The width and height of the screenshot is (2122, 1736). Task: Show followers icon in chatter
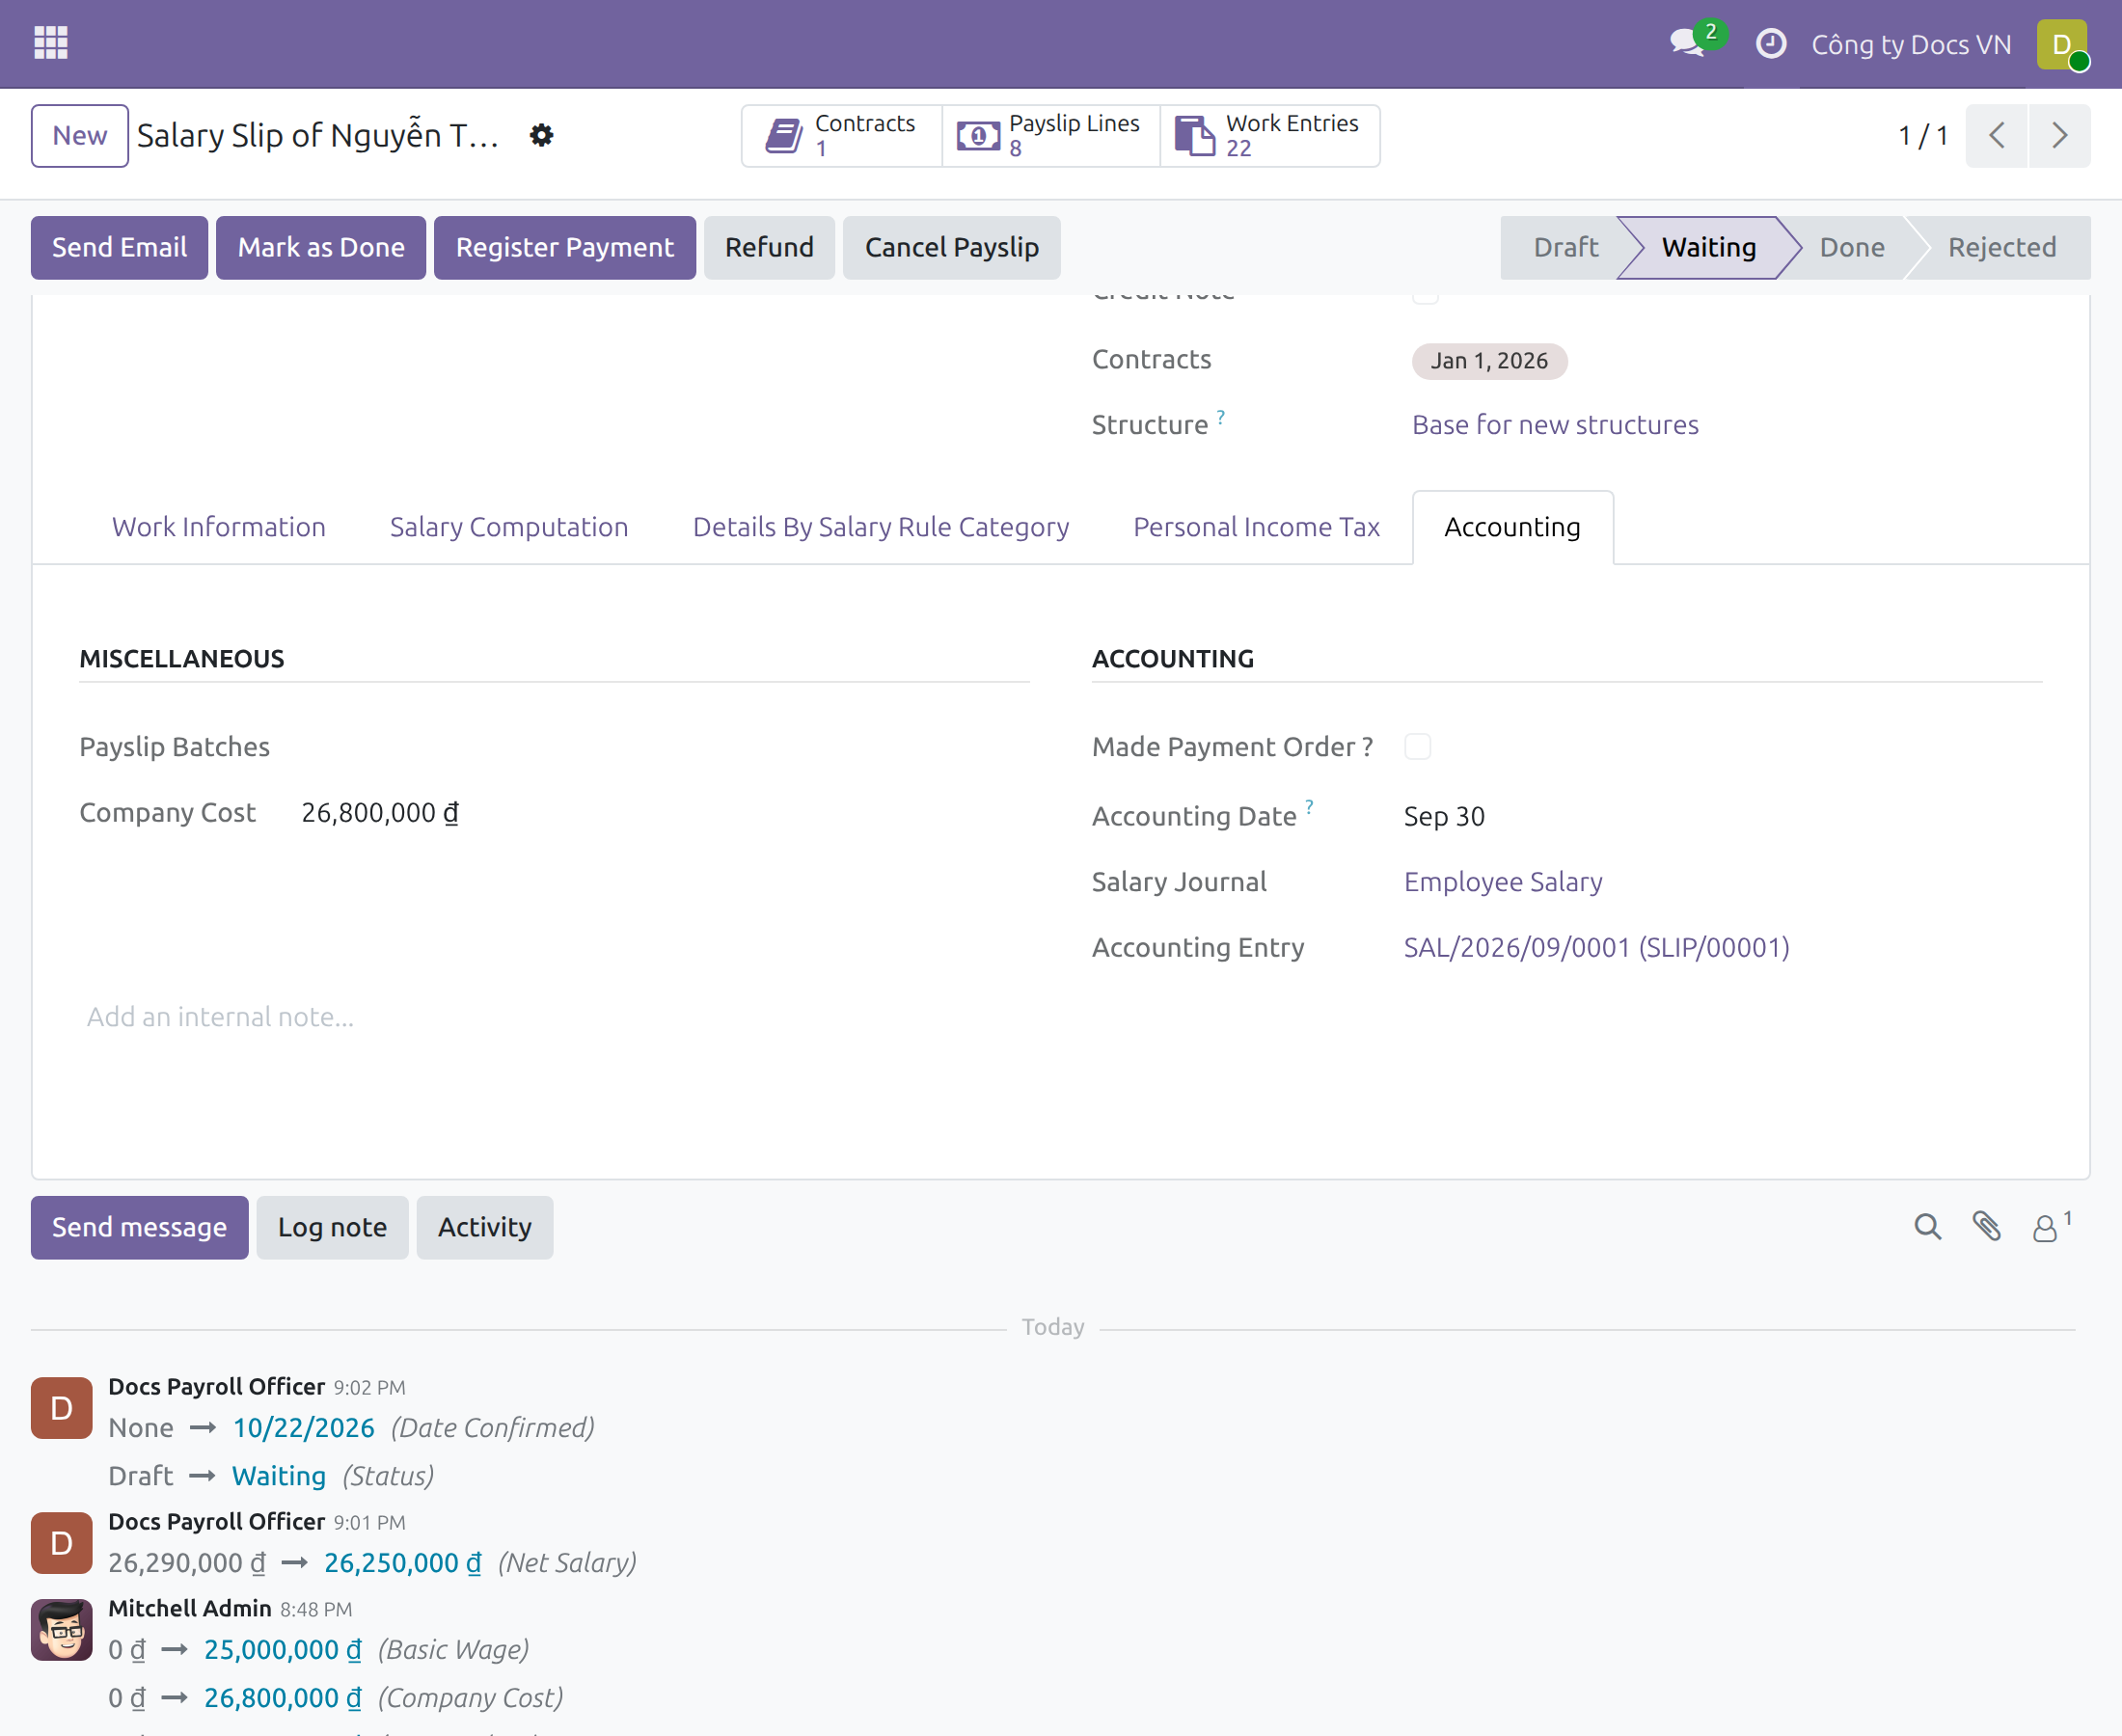2050,1227
